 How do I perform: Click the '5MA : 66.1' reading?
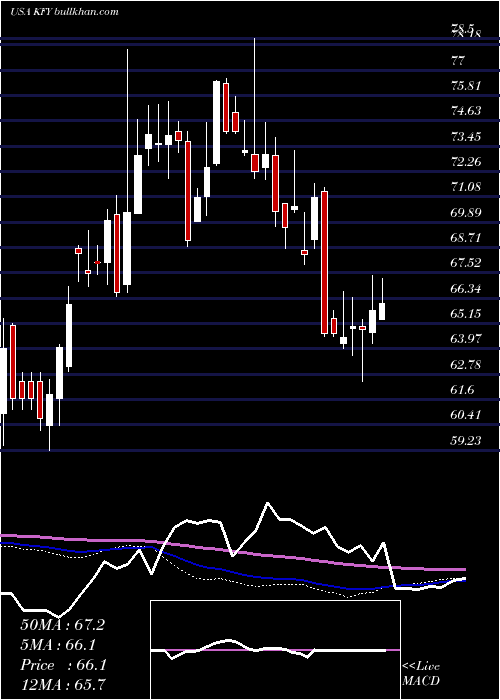58,645
